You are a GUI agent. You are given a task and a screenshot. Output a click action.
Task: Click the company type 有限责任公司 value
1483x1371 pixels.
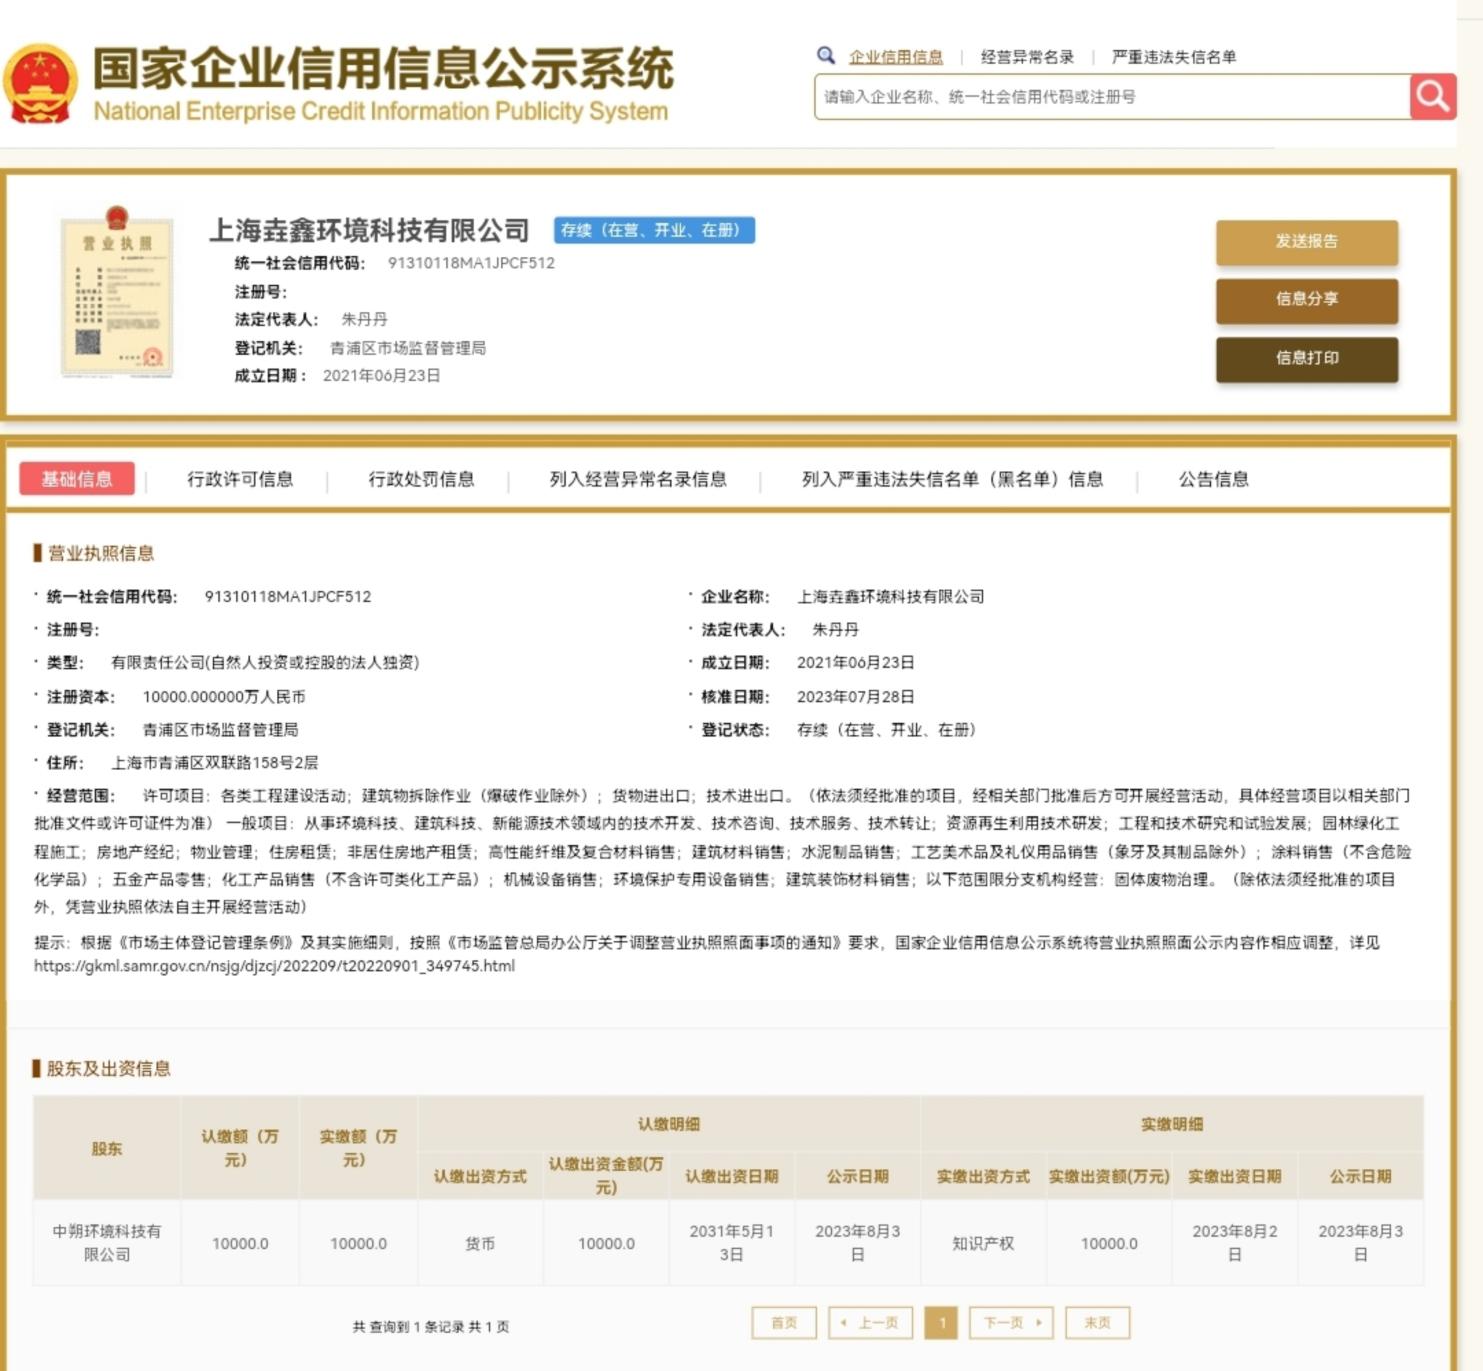click(x=264, y=662)
